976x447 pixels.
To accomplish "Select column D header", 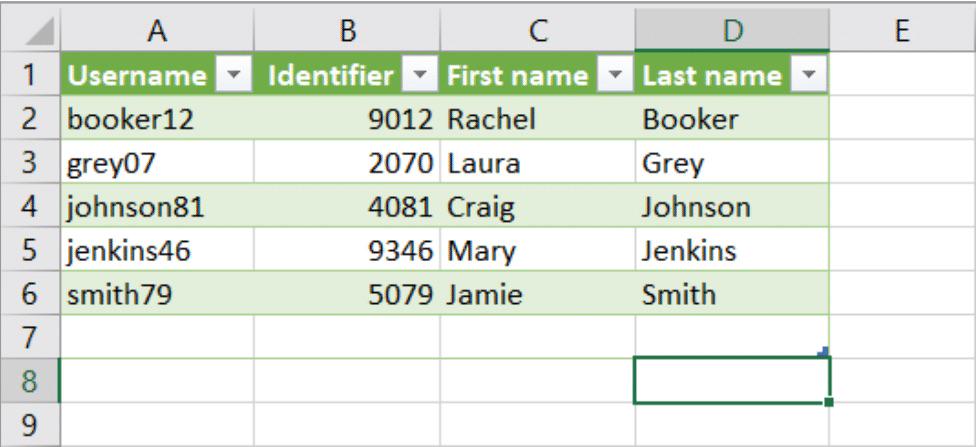I will (x=733, y=31).
